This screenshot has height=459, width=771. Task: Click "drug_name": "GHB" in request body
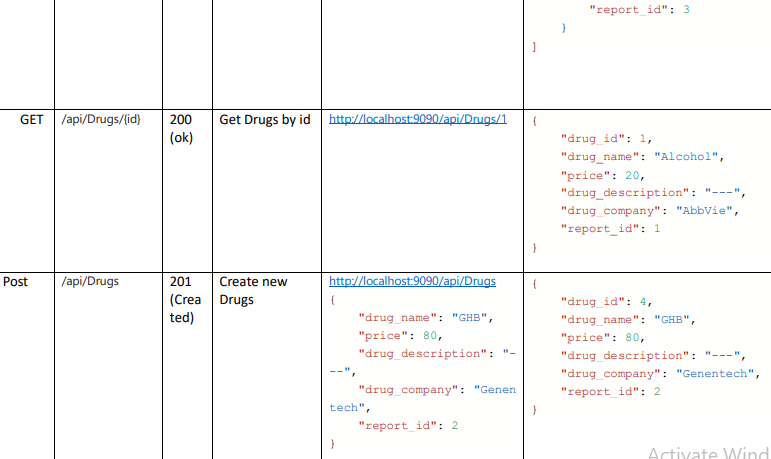pos(425,318)
